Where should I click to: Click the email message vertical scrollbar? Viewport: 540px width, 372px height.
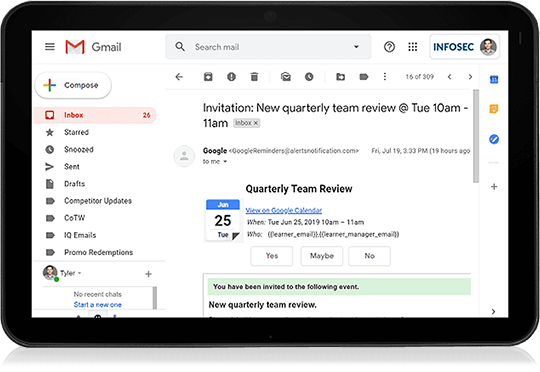pyautogui.click(x=476, y=136)
